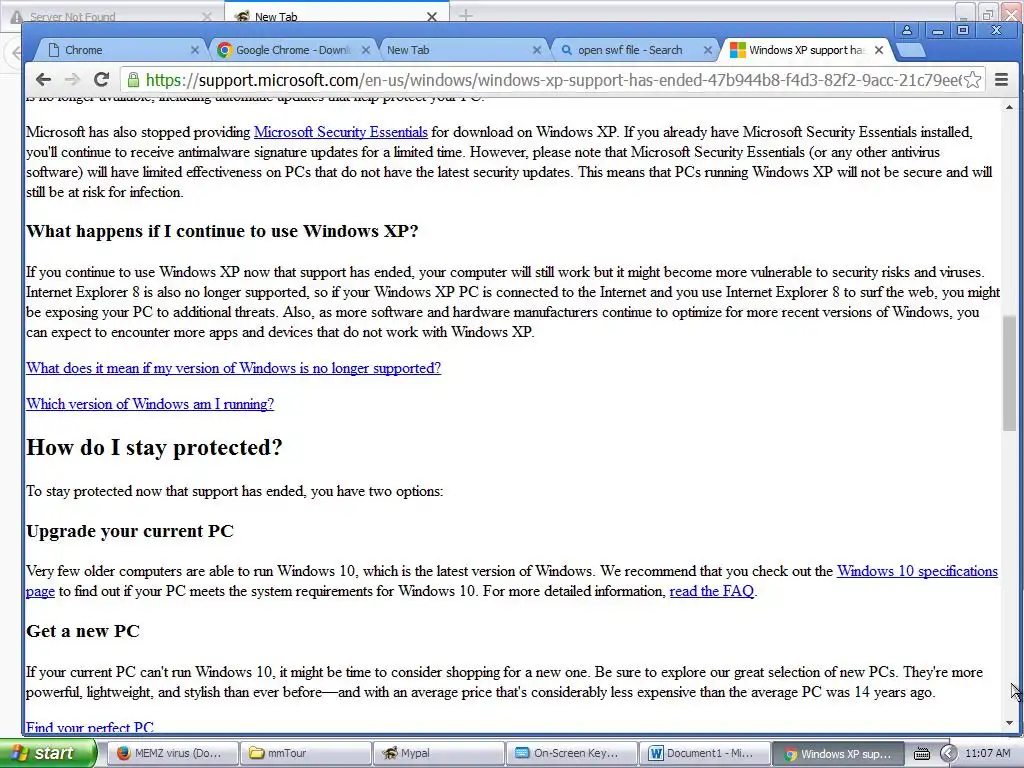Open the Chrome hamburger menu
This screenshot has height=768, width=1024.
(1001, 80)
